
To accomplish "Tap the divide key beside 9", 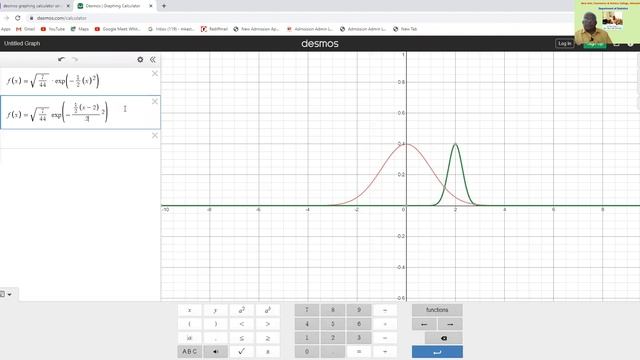I will (385, 310).
